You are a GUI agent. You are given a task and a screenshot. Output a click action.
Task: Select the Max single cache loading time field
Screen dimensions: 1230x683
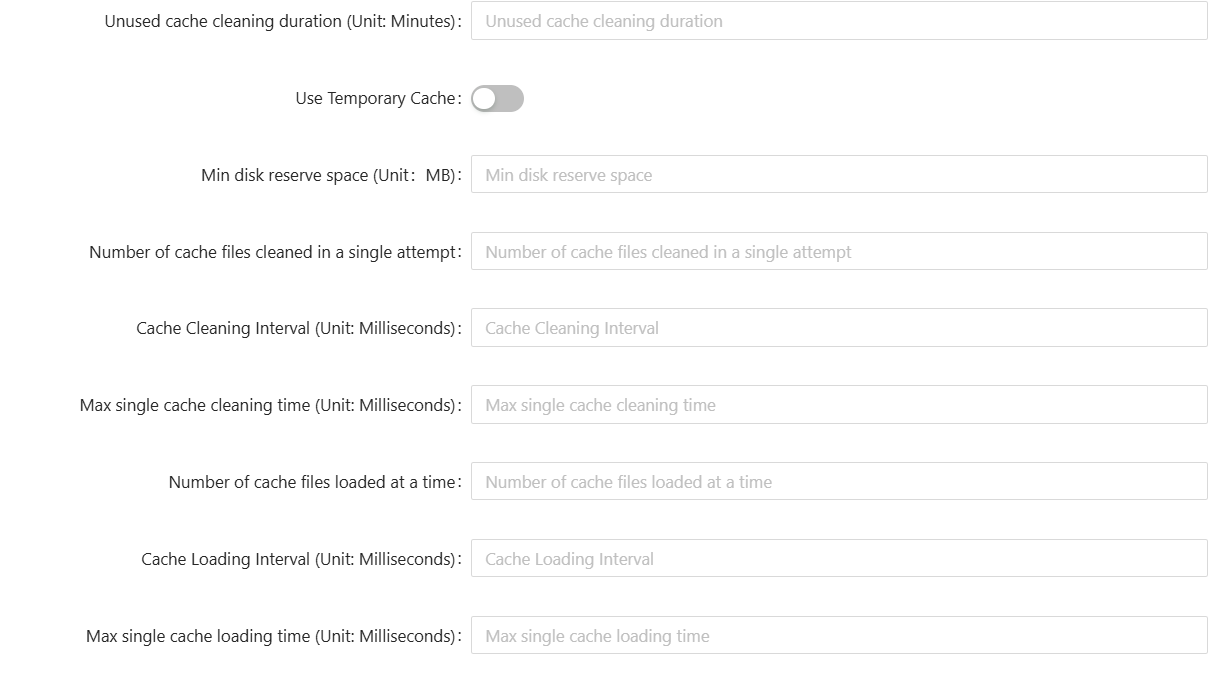coord(838,636)
